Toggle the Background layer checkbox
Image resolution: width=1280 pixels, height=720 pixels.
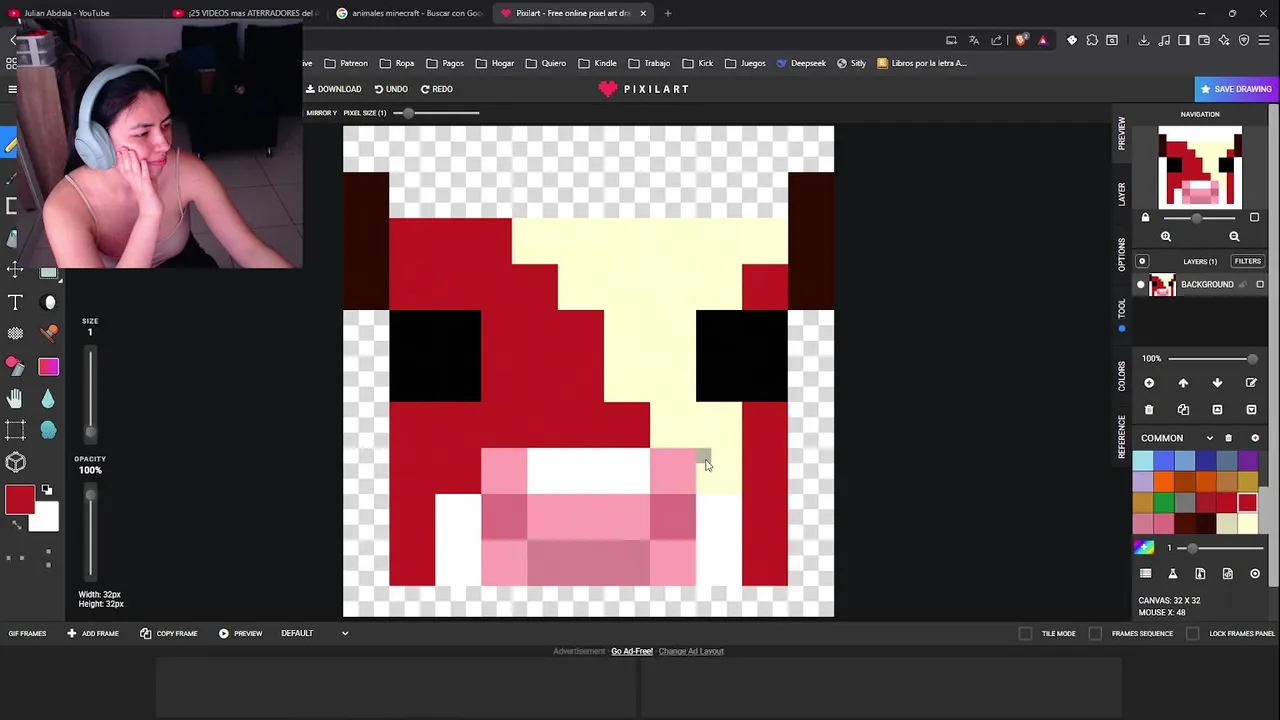pyautogui.click(x=1260, y=285)
